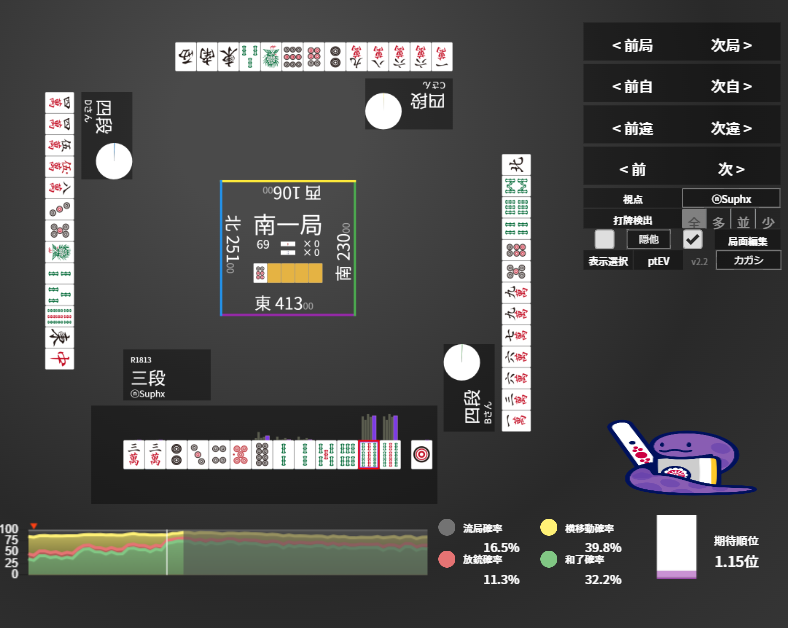Click the 4-pin tile in Suphx's hand
The height and width of the screenshot is (628, 788).
[x=219, y=455]
